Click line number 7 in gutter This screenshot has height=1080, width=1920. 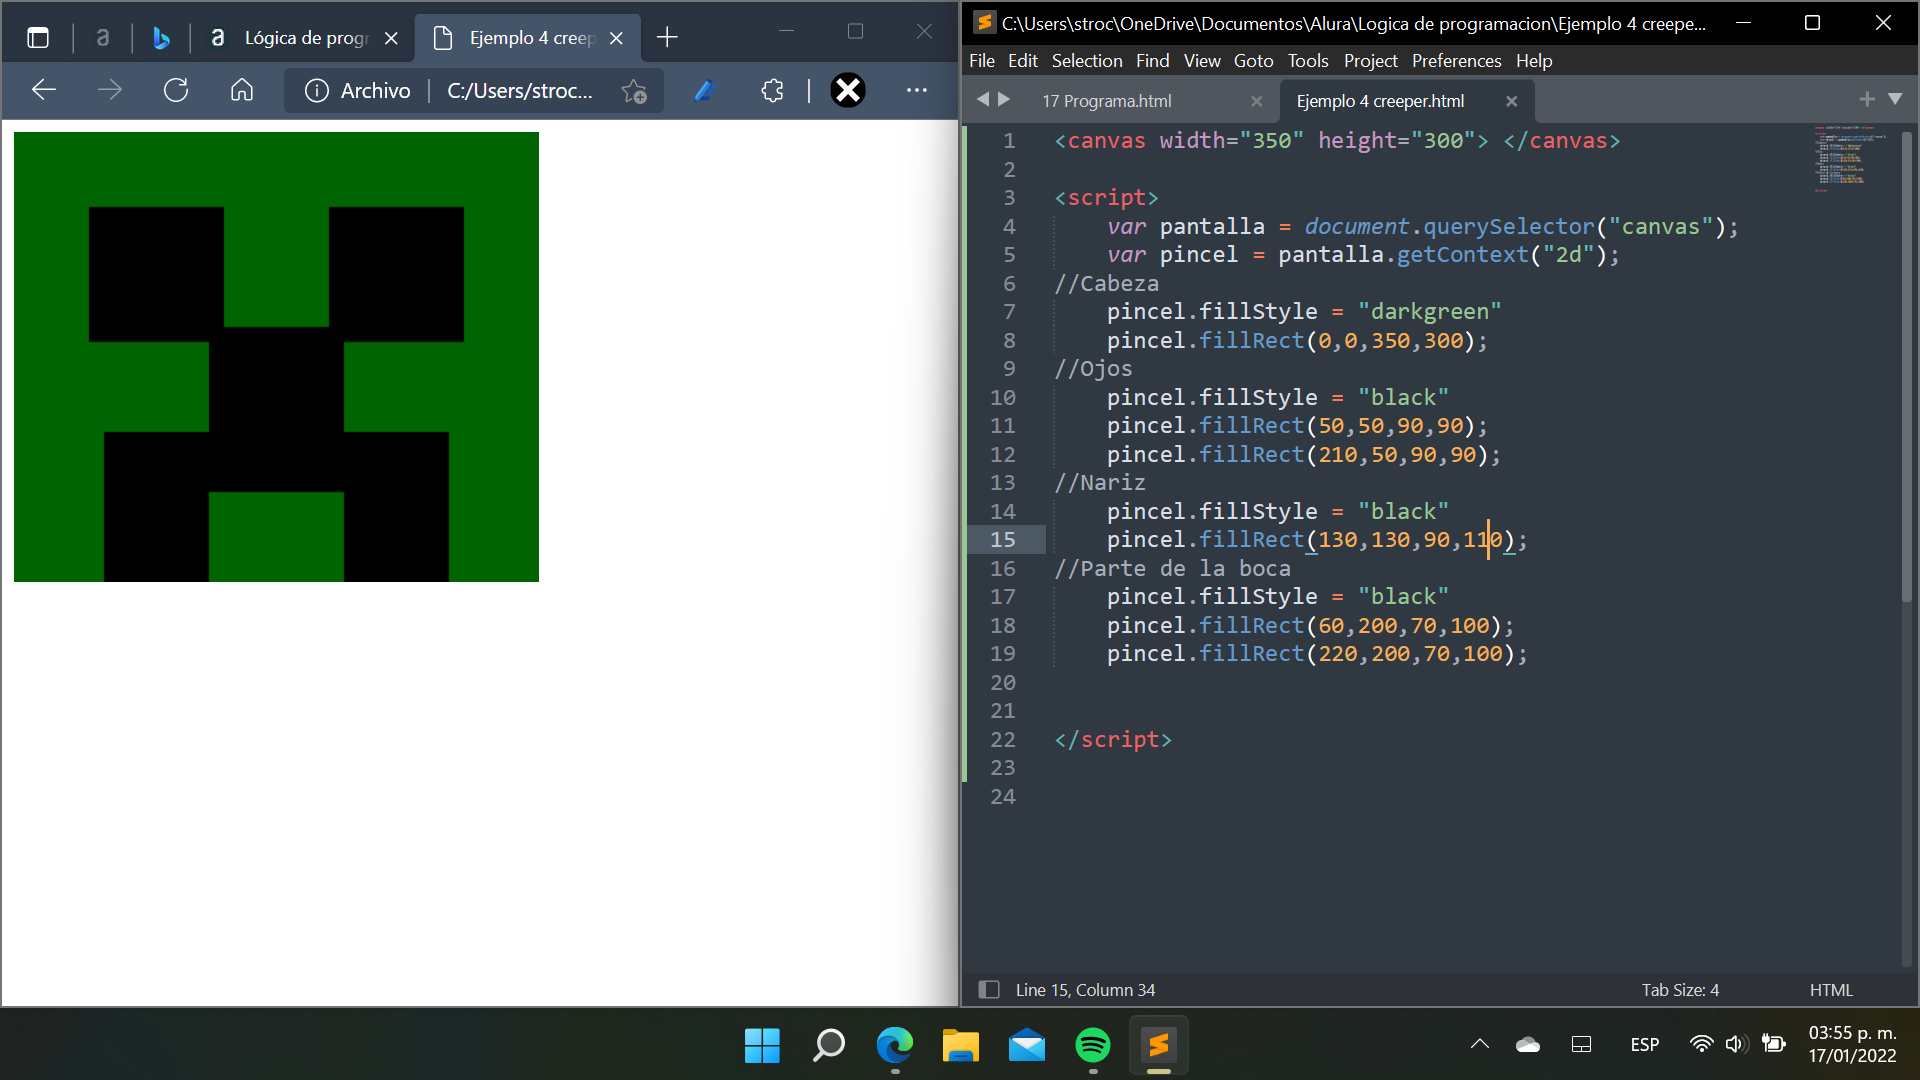[1009, 312]
